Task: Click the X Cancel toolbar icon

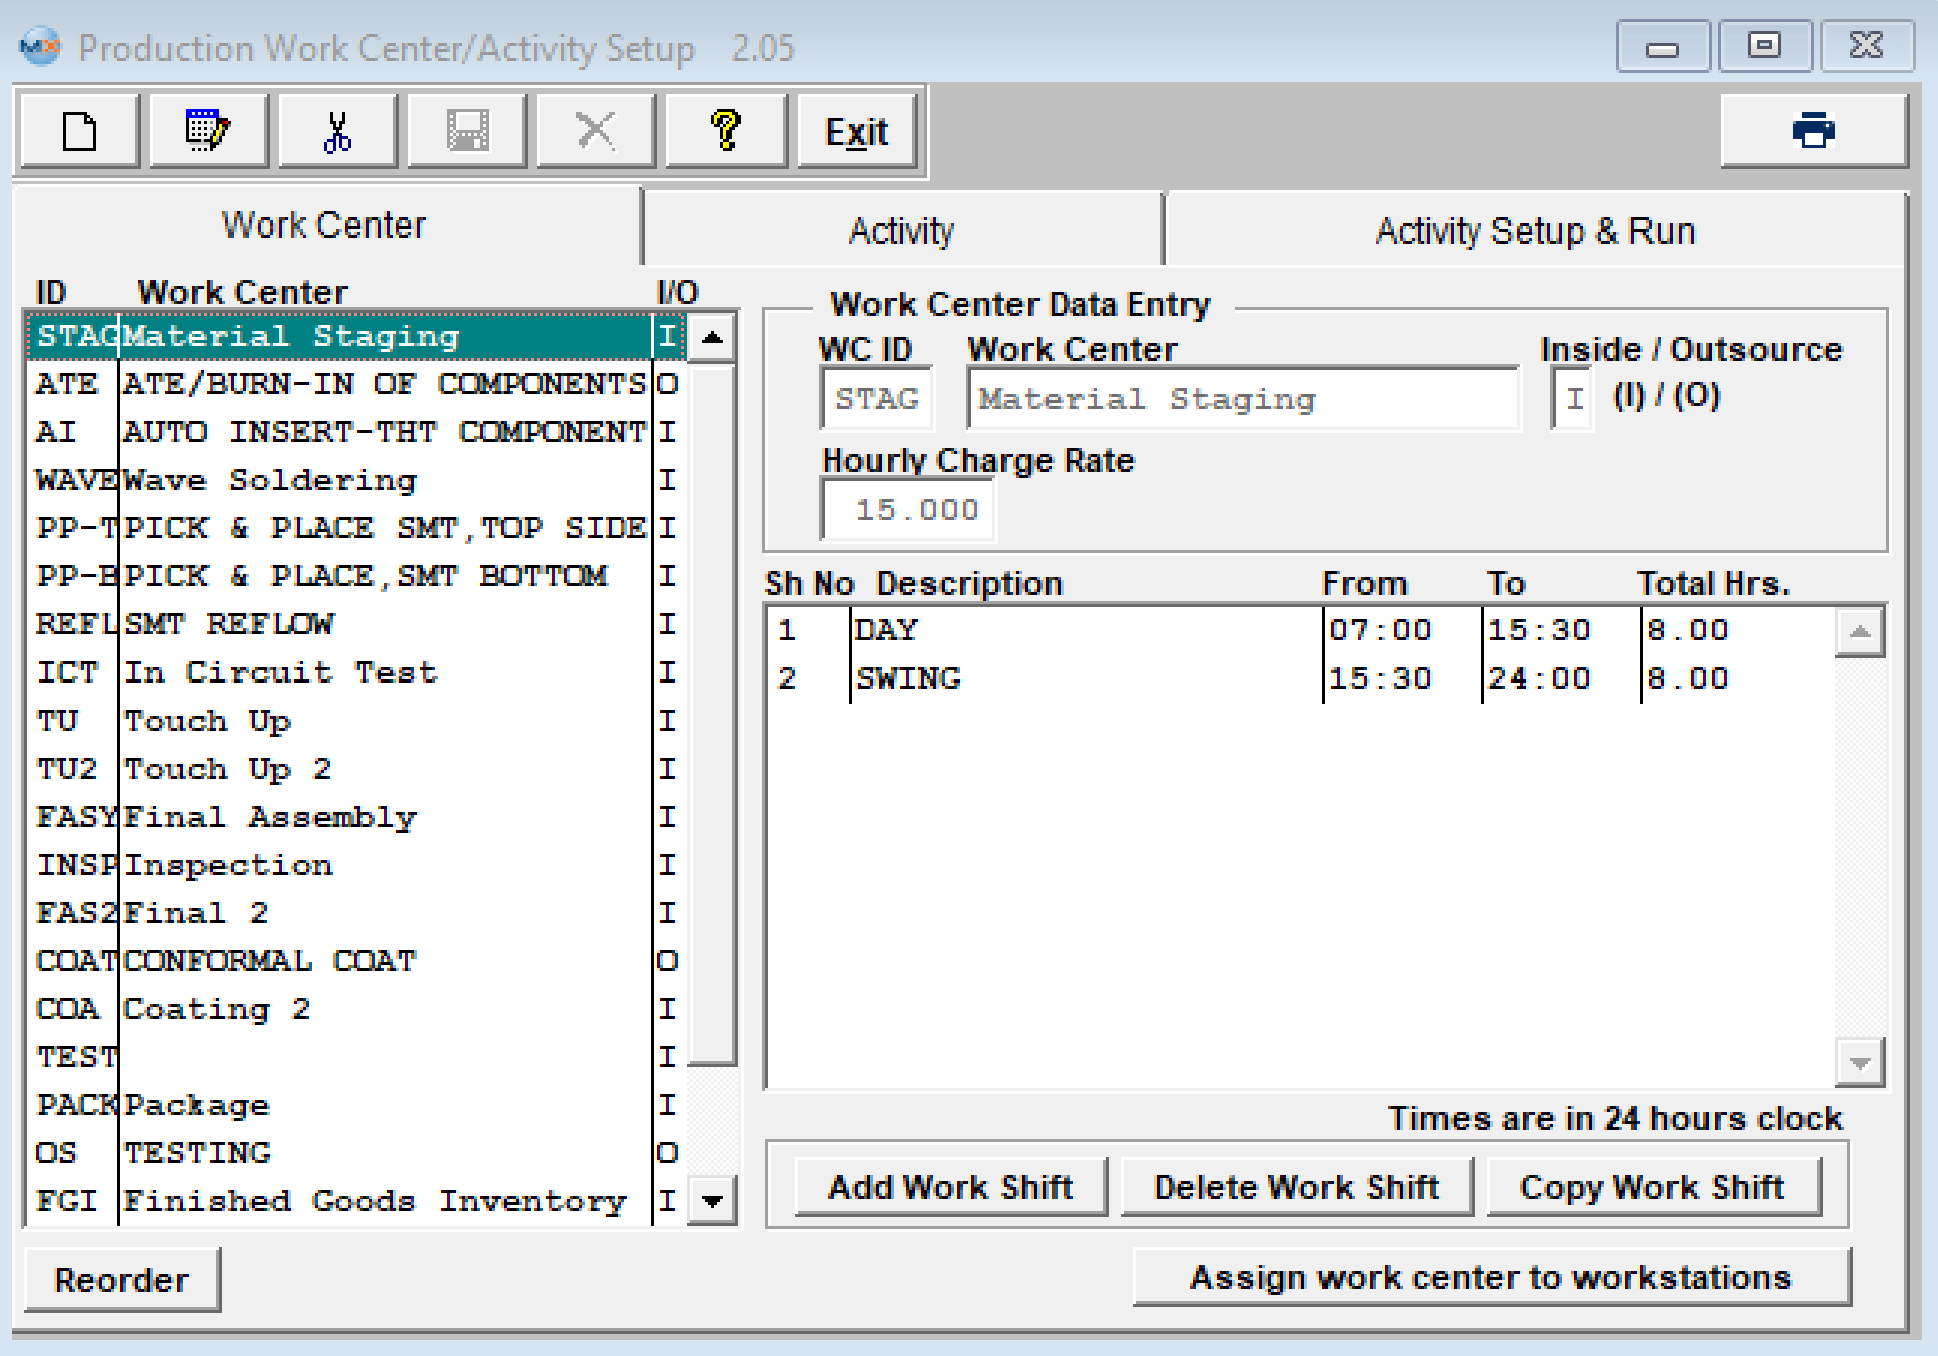Action: [x=596, y=131]
